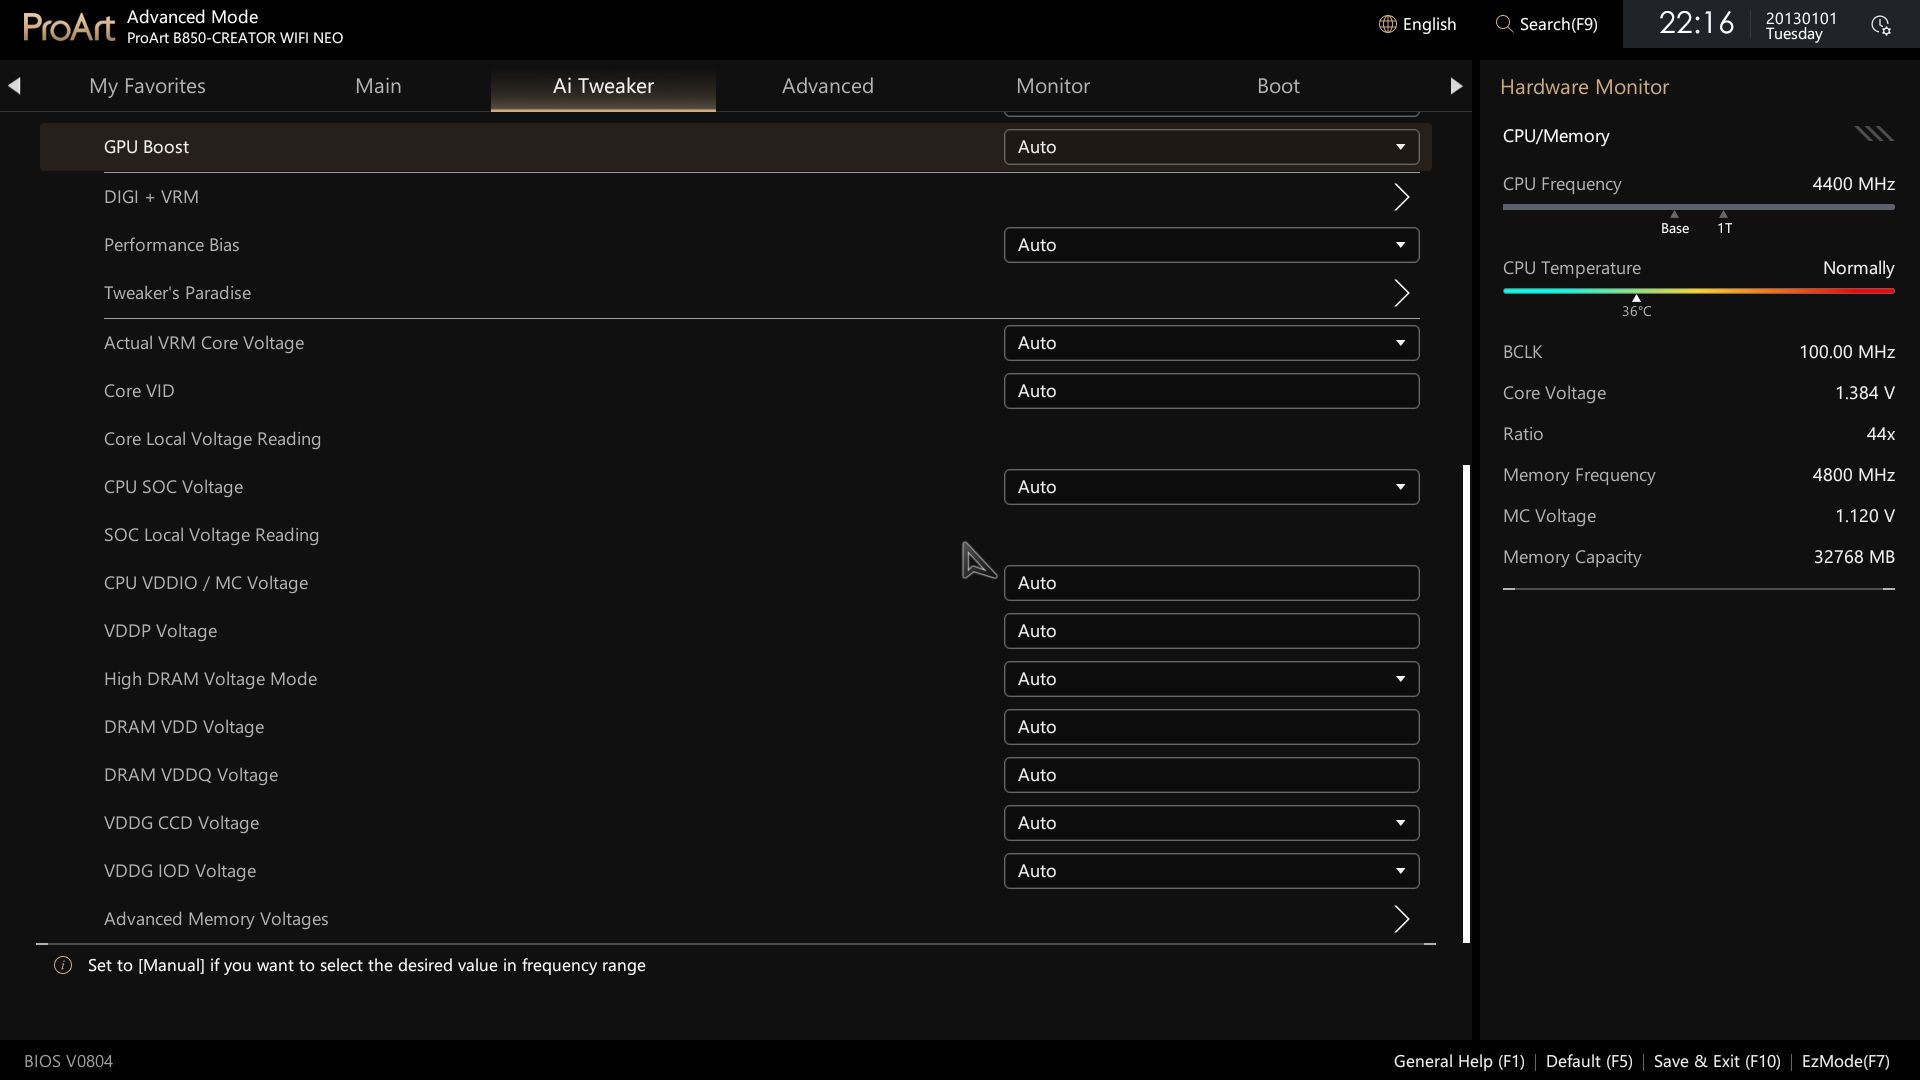1920x1080 pixels.
Task: Open the GPU Boost dropdown
Action: (1211, 147)
